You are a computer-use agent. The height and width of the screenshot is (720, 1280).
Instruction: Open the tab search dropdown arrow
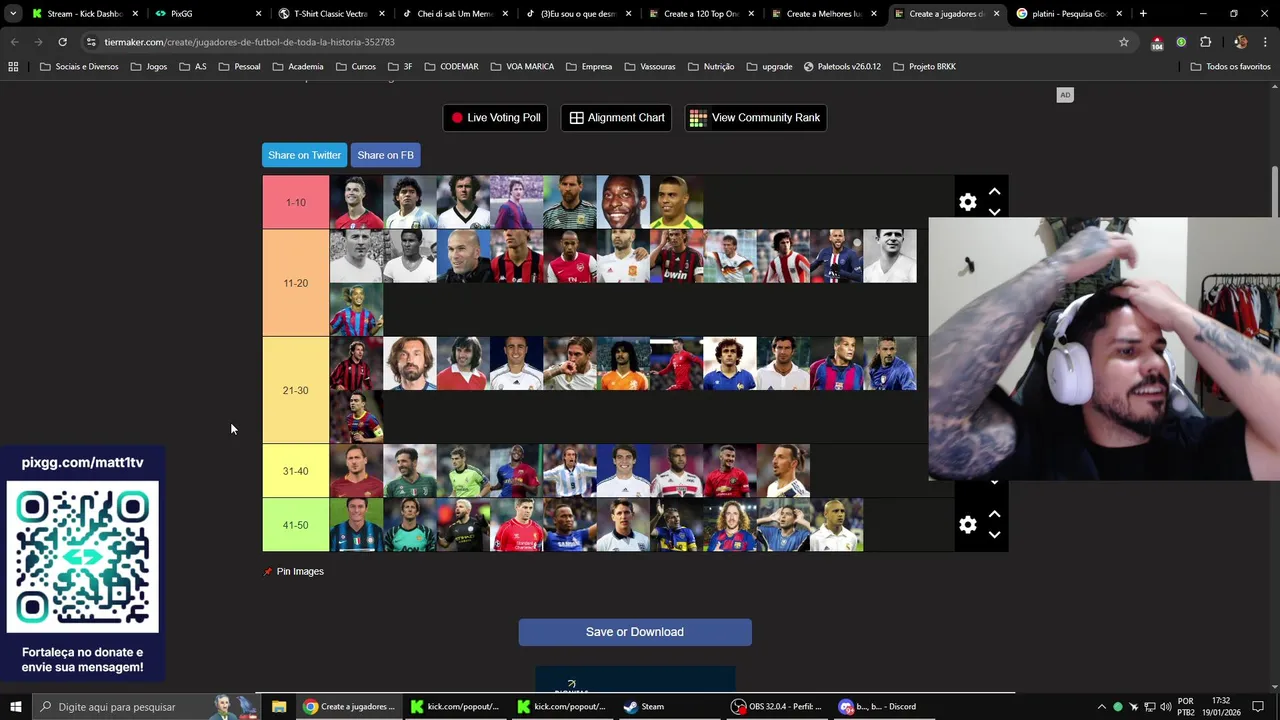(13, 14)
